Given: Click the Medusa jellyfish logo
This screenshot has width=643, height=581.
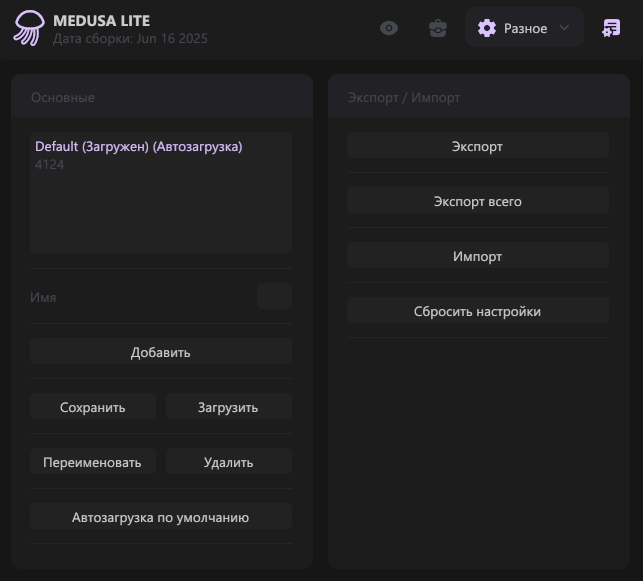Looking at the screenshot, I should [x=29, y=28].
